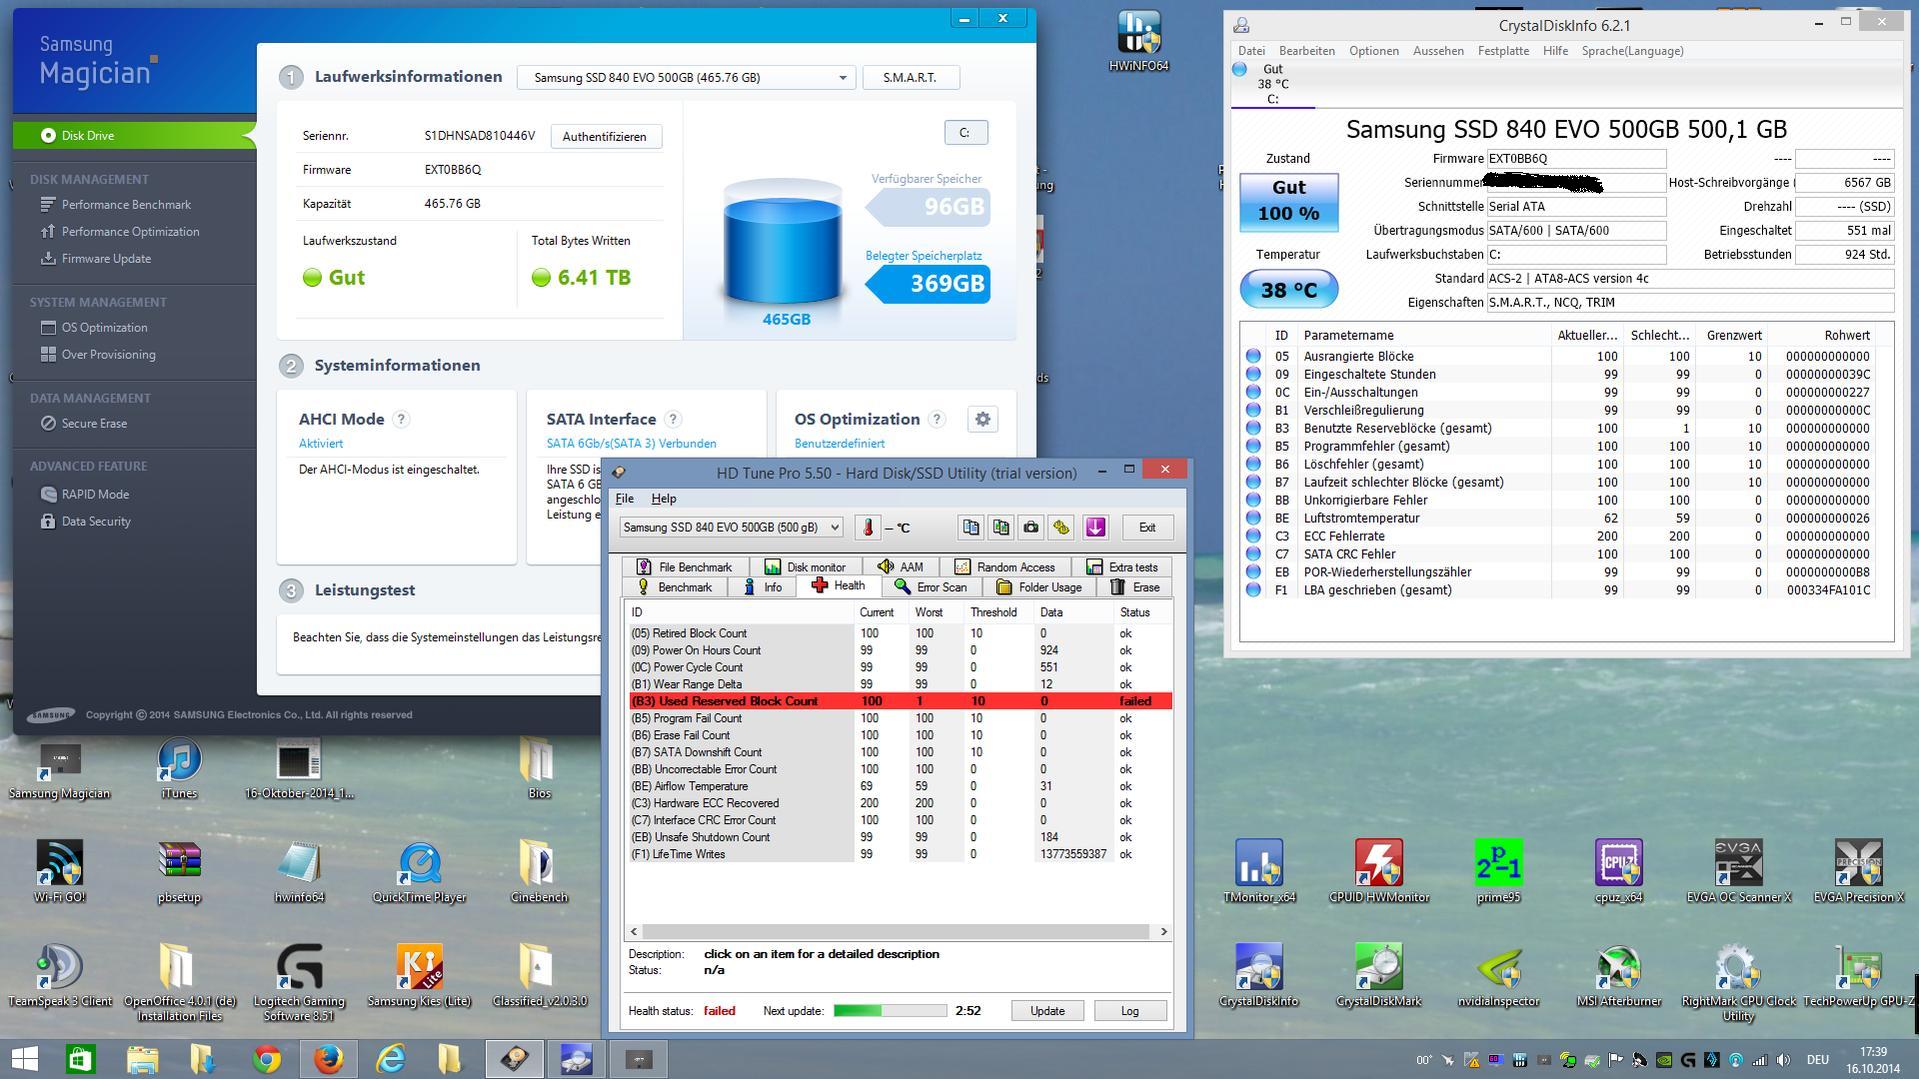Open the Windows Start button
This screenshot has height=1079, width=1919.
point(24,1059)
